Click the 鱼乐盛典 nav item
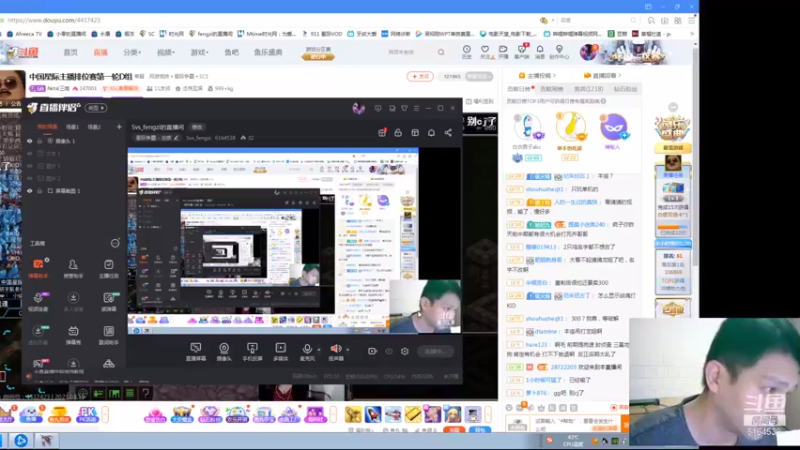 (268, 52)
